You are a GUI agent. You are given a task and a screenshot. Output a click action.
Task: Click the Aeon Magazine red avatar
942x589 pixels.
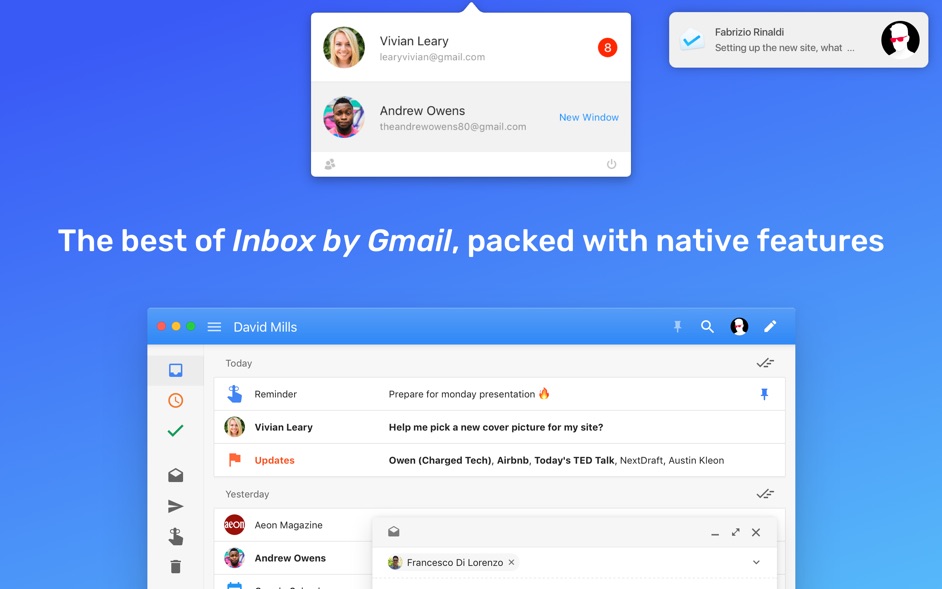[x=234, y=525]
